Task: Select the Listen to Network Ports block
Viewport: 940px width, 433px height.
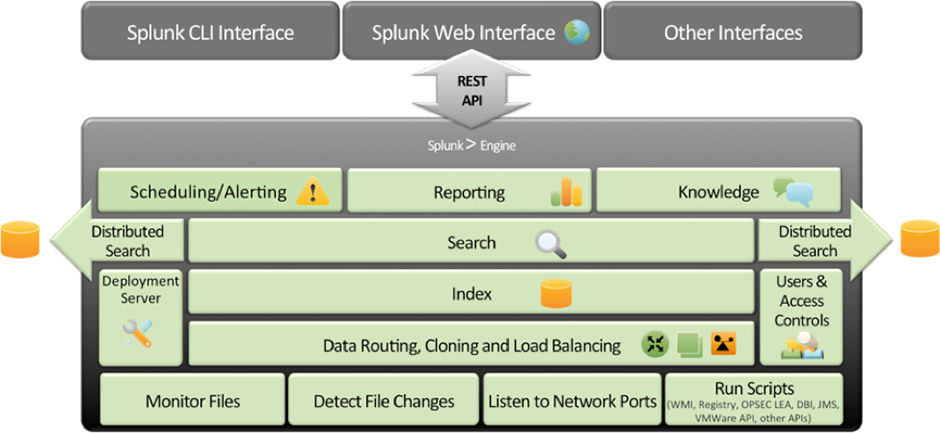Action: (573, 401)
